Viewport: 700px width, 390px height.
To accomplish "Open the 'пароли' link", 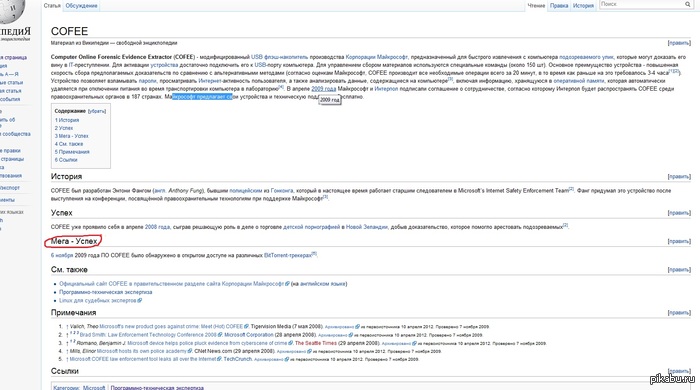I will pos(148,81).
